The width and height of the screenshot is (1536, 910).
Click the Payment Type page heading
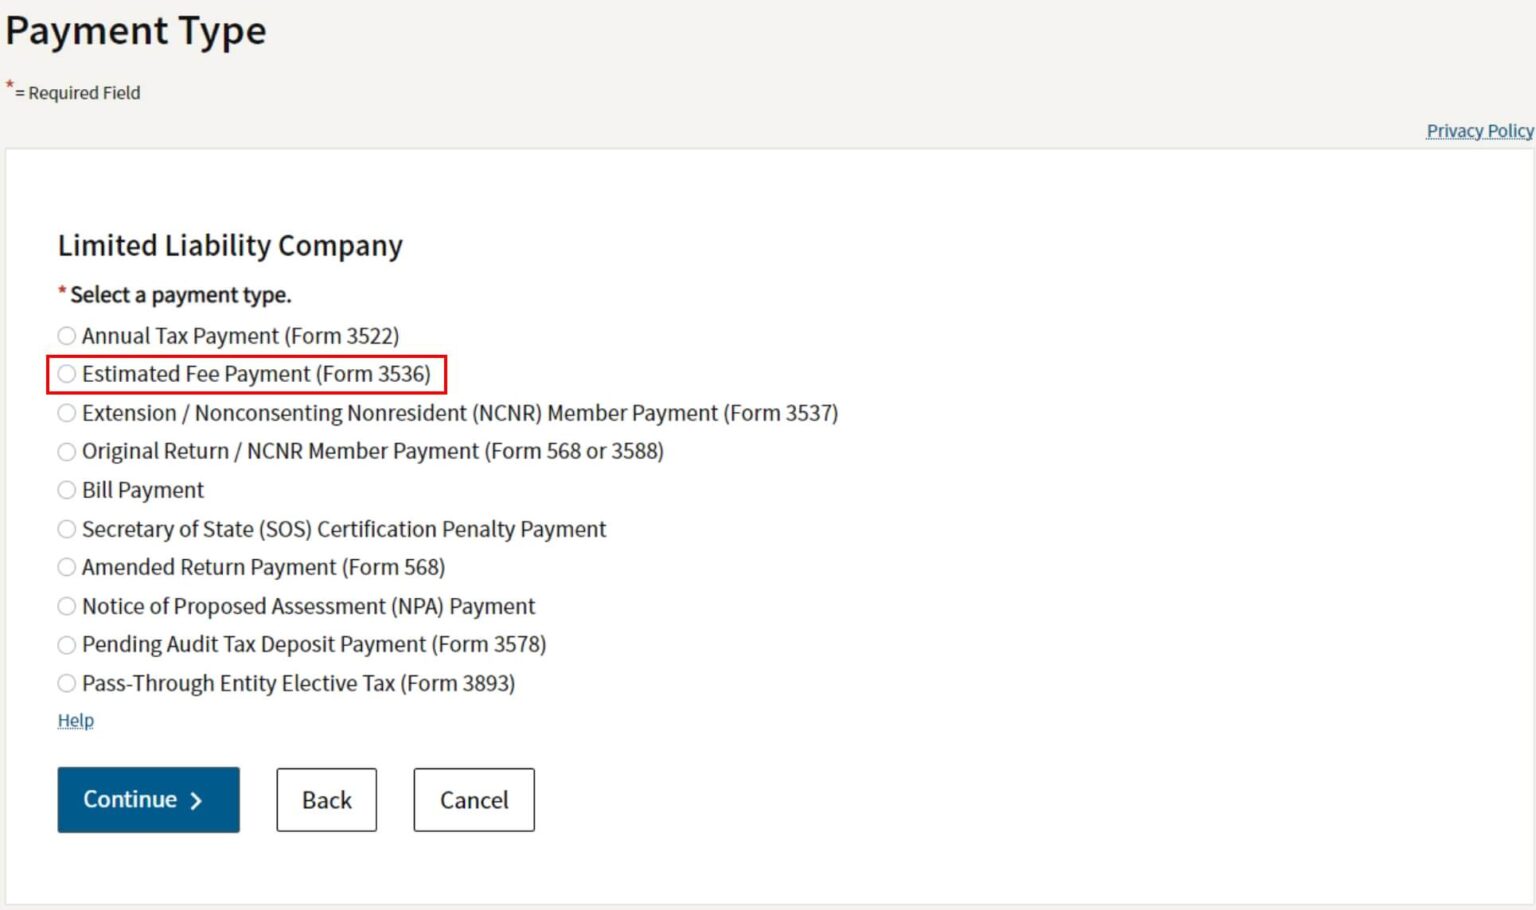coord(135,30)
